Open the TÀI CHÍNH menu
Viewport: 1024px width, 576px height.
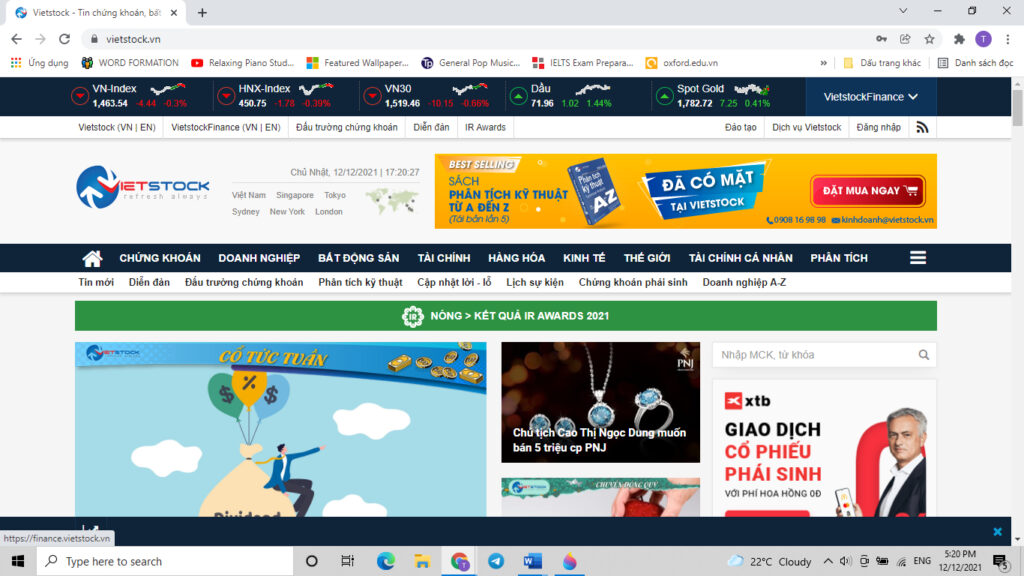444,258
